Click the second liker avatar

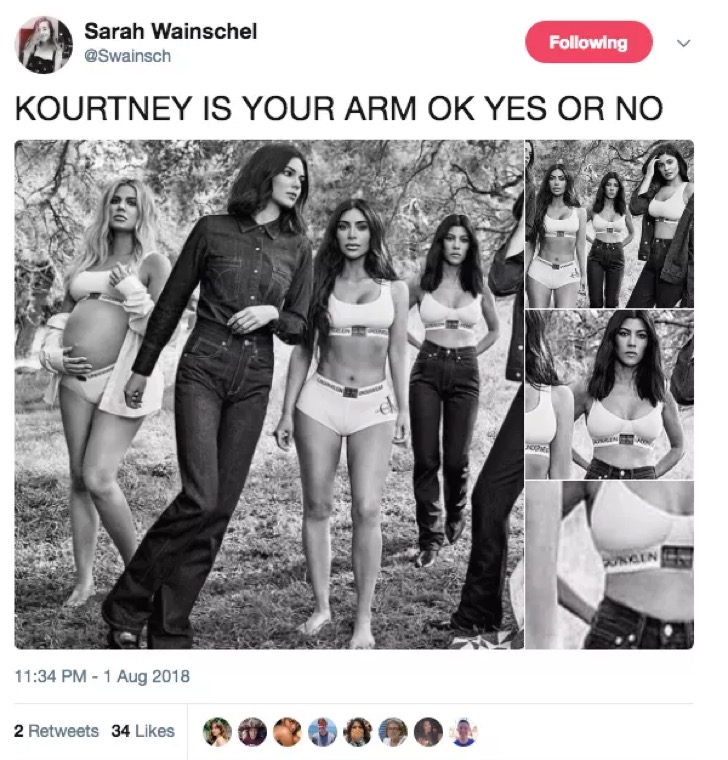click(x=252, y=731)
